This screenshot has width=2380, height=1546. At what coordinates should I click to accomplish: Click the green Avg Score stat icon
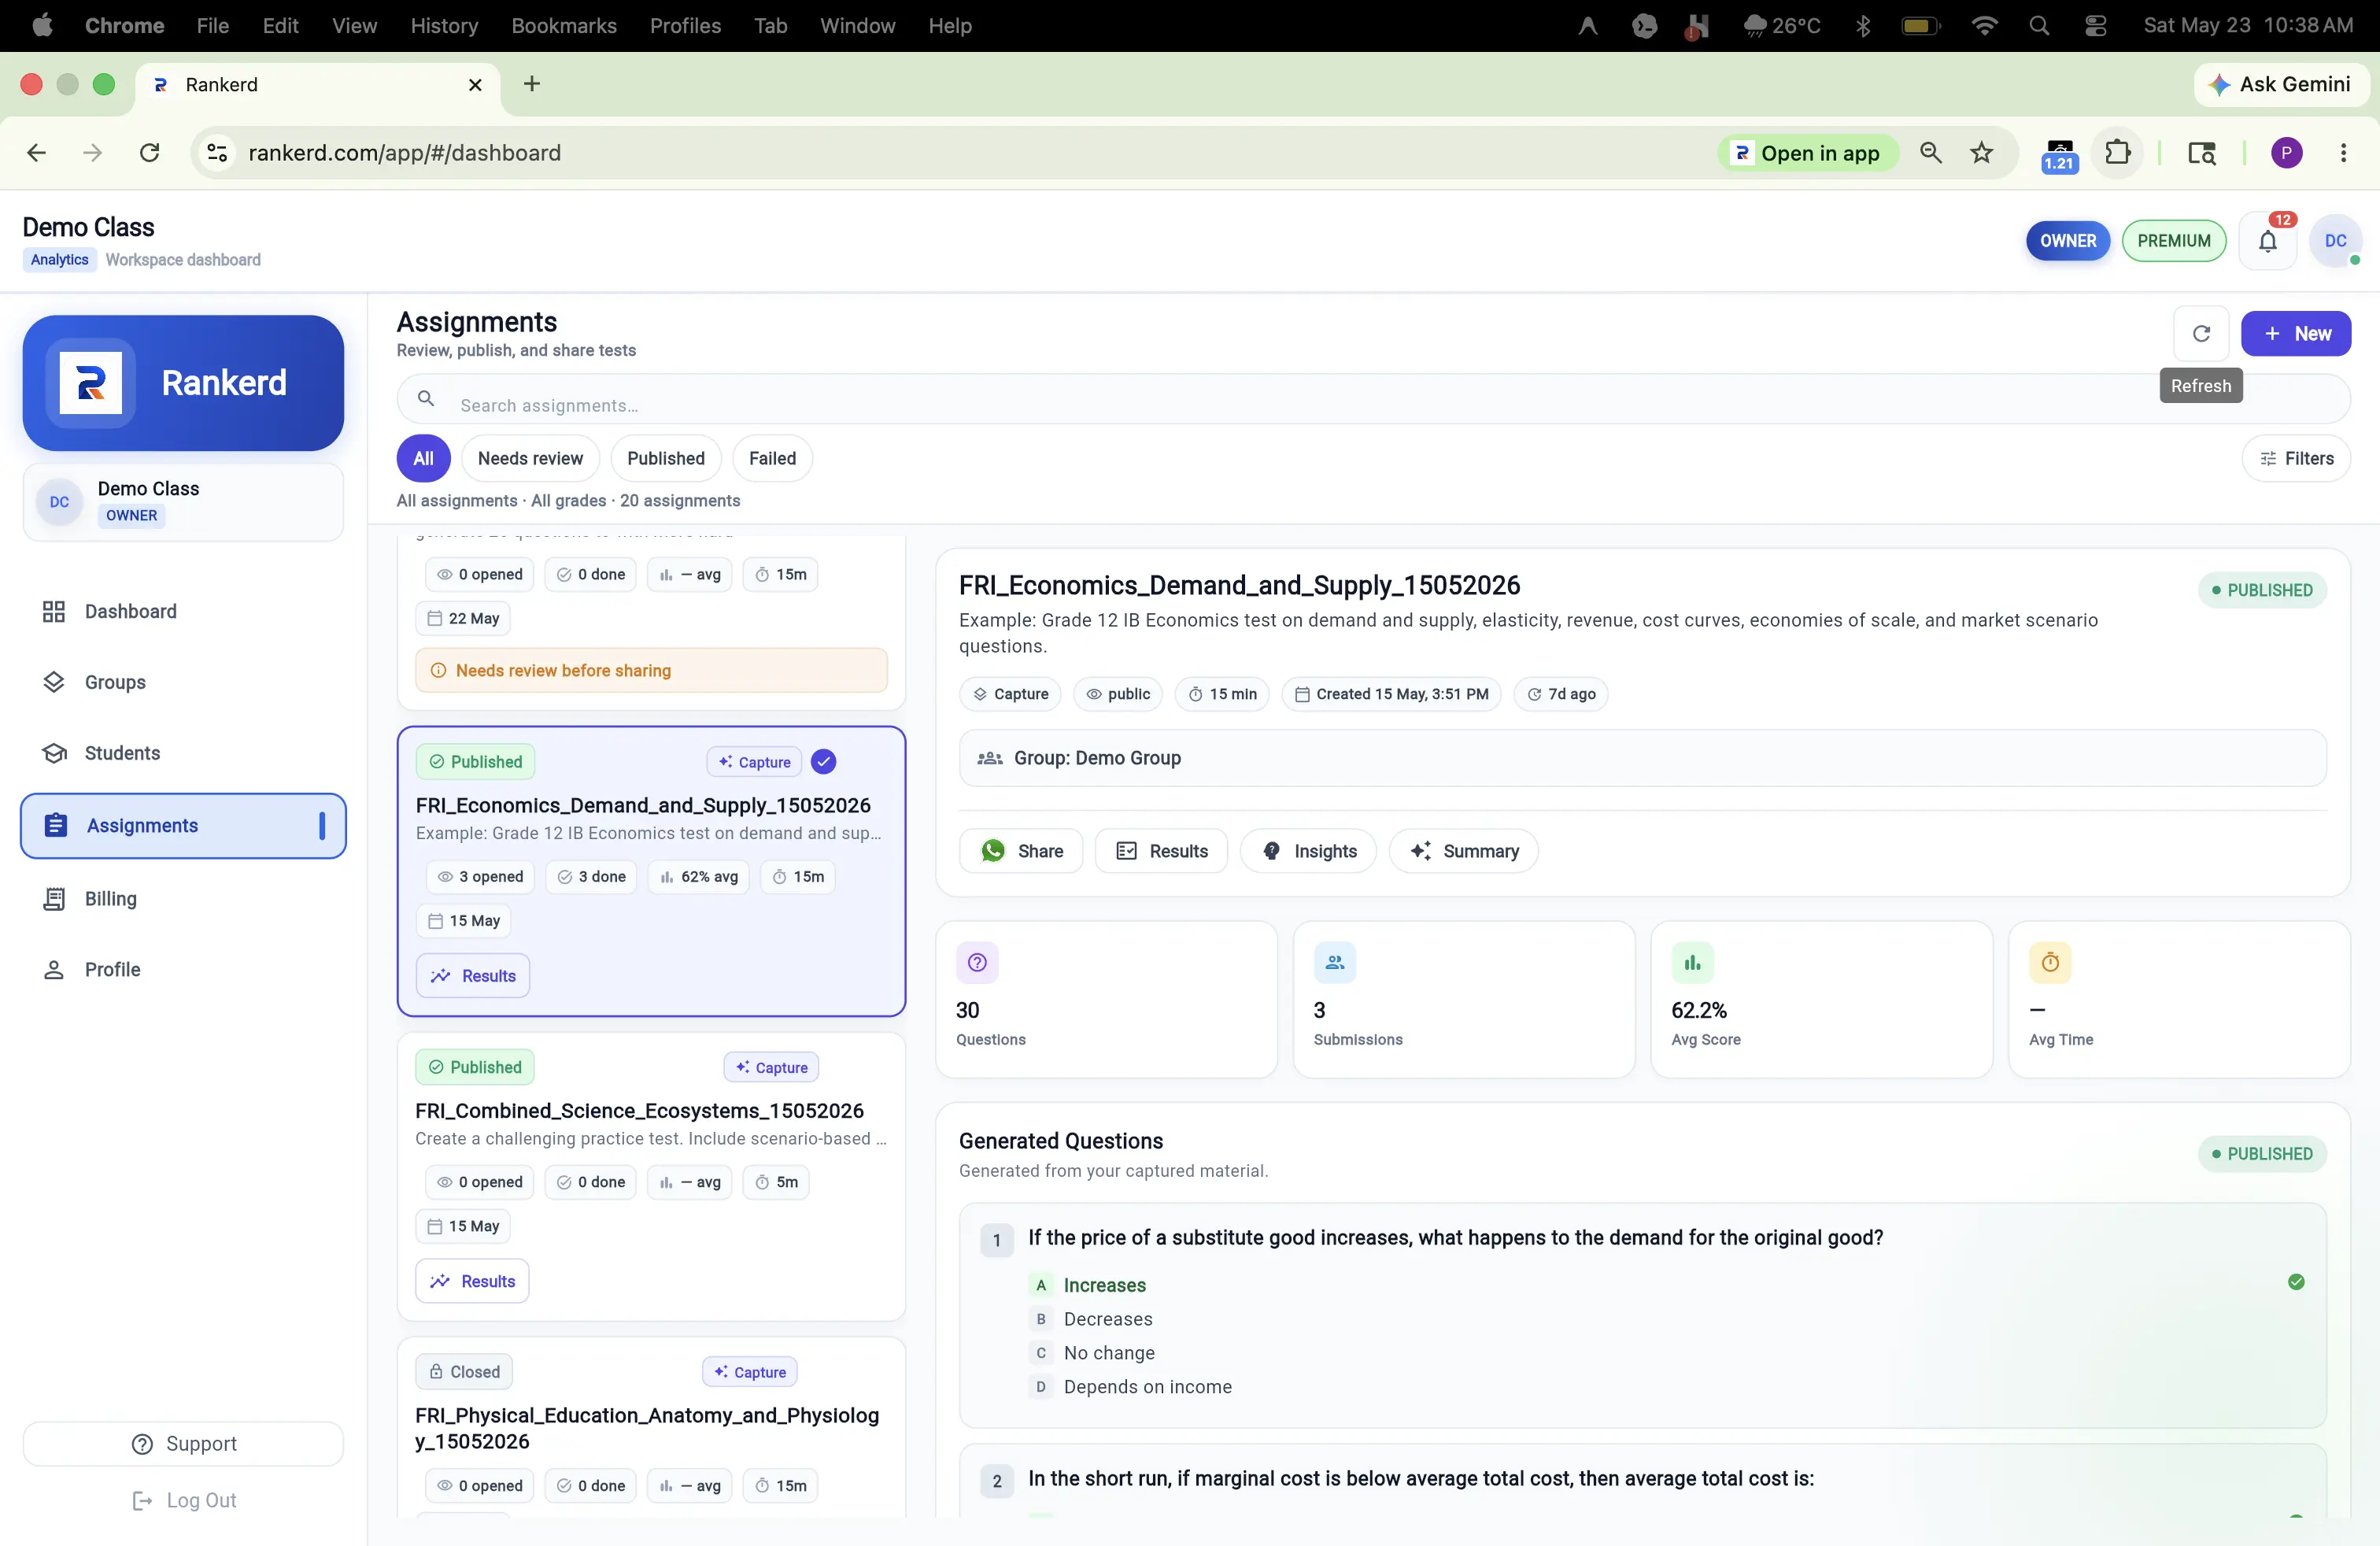click(x=1692, y=962)
